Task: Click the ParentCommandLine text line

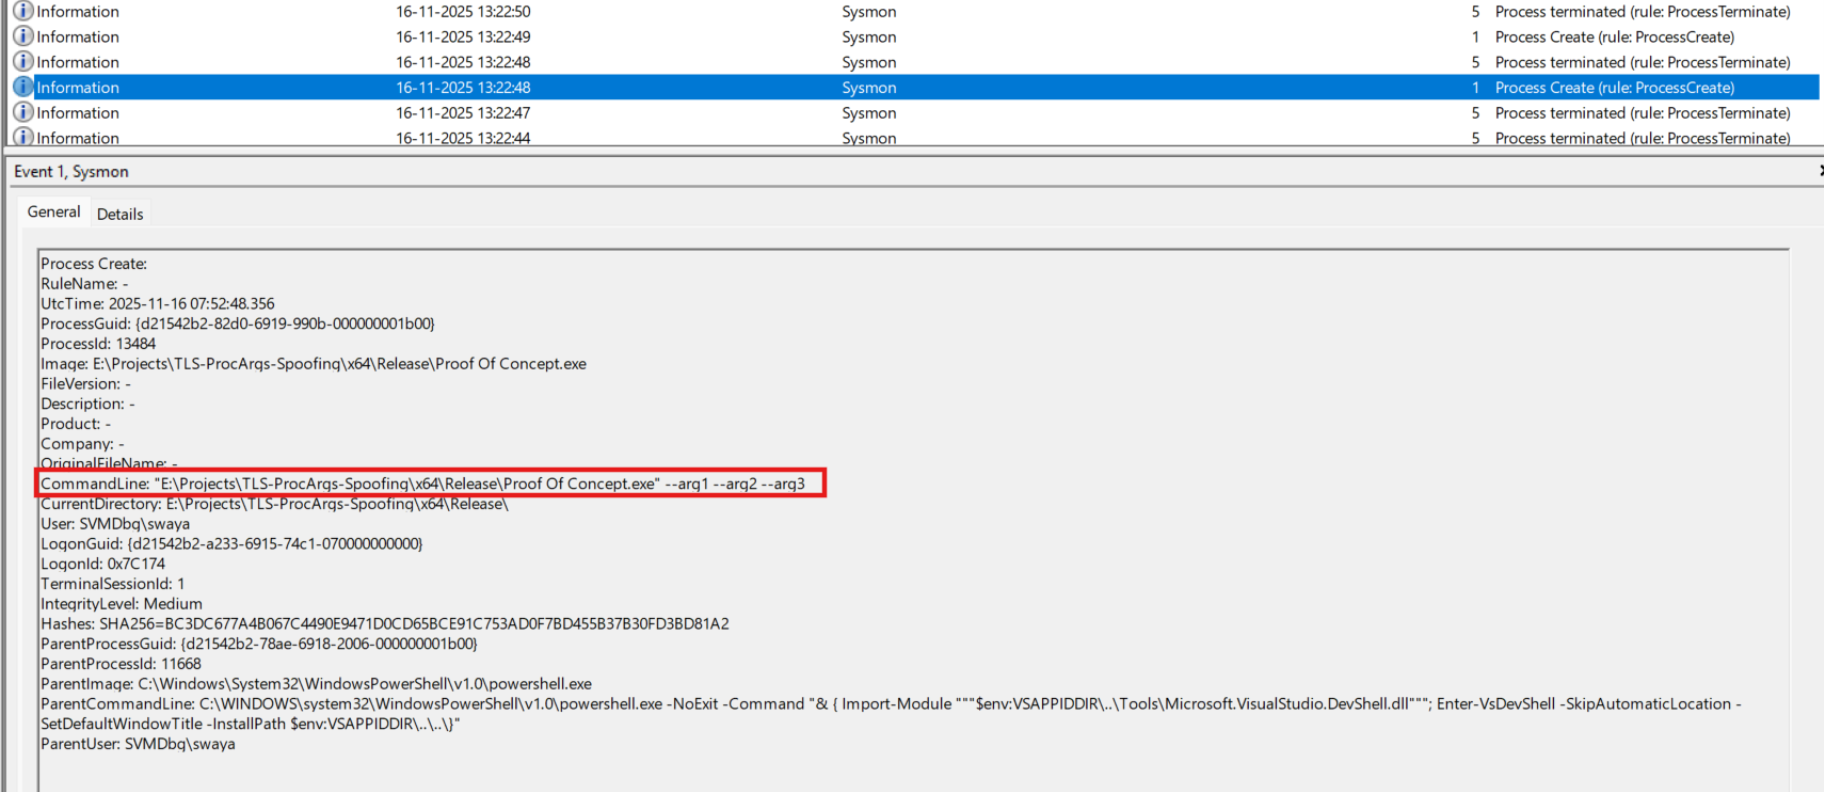Action: pyautogui.click(x=890, y=704)
